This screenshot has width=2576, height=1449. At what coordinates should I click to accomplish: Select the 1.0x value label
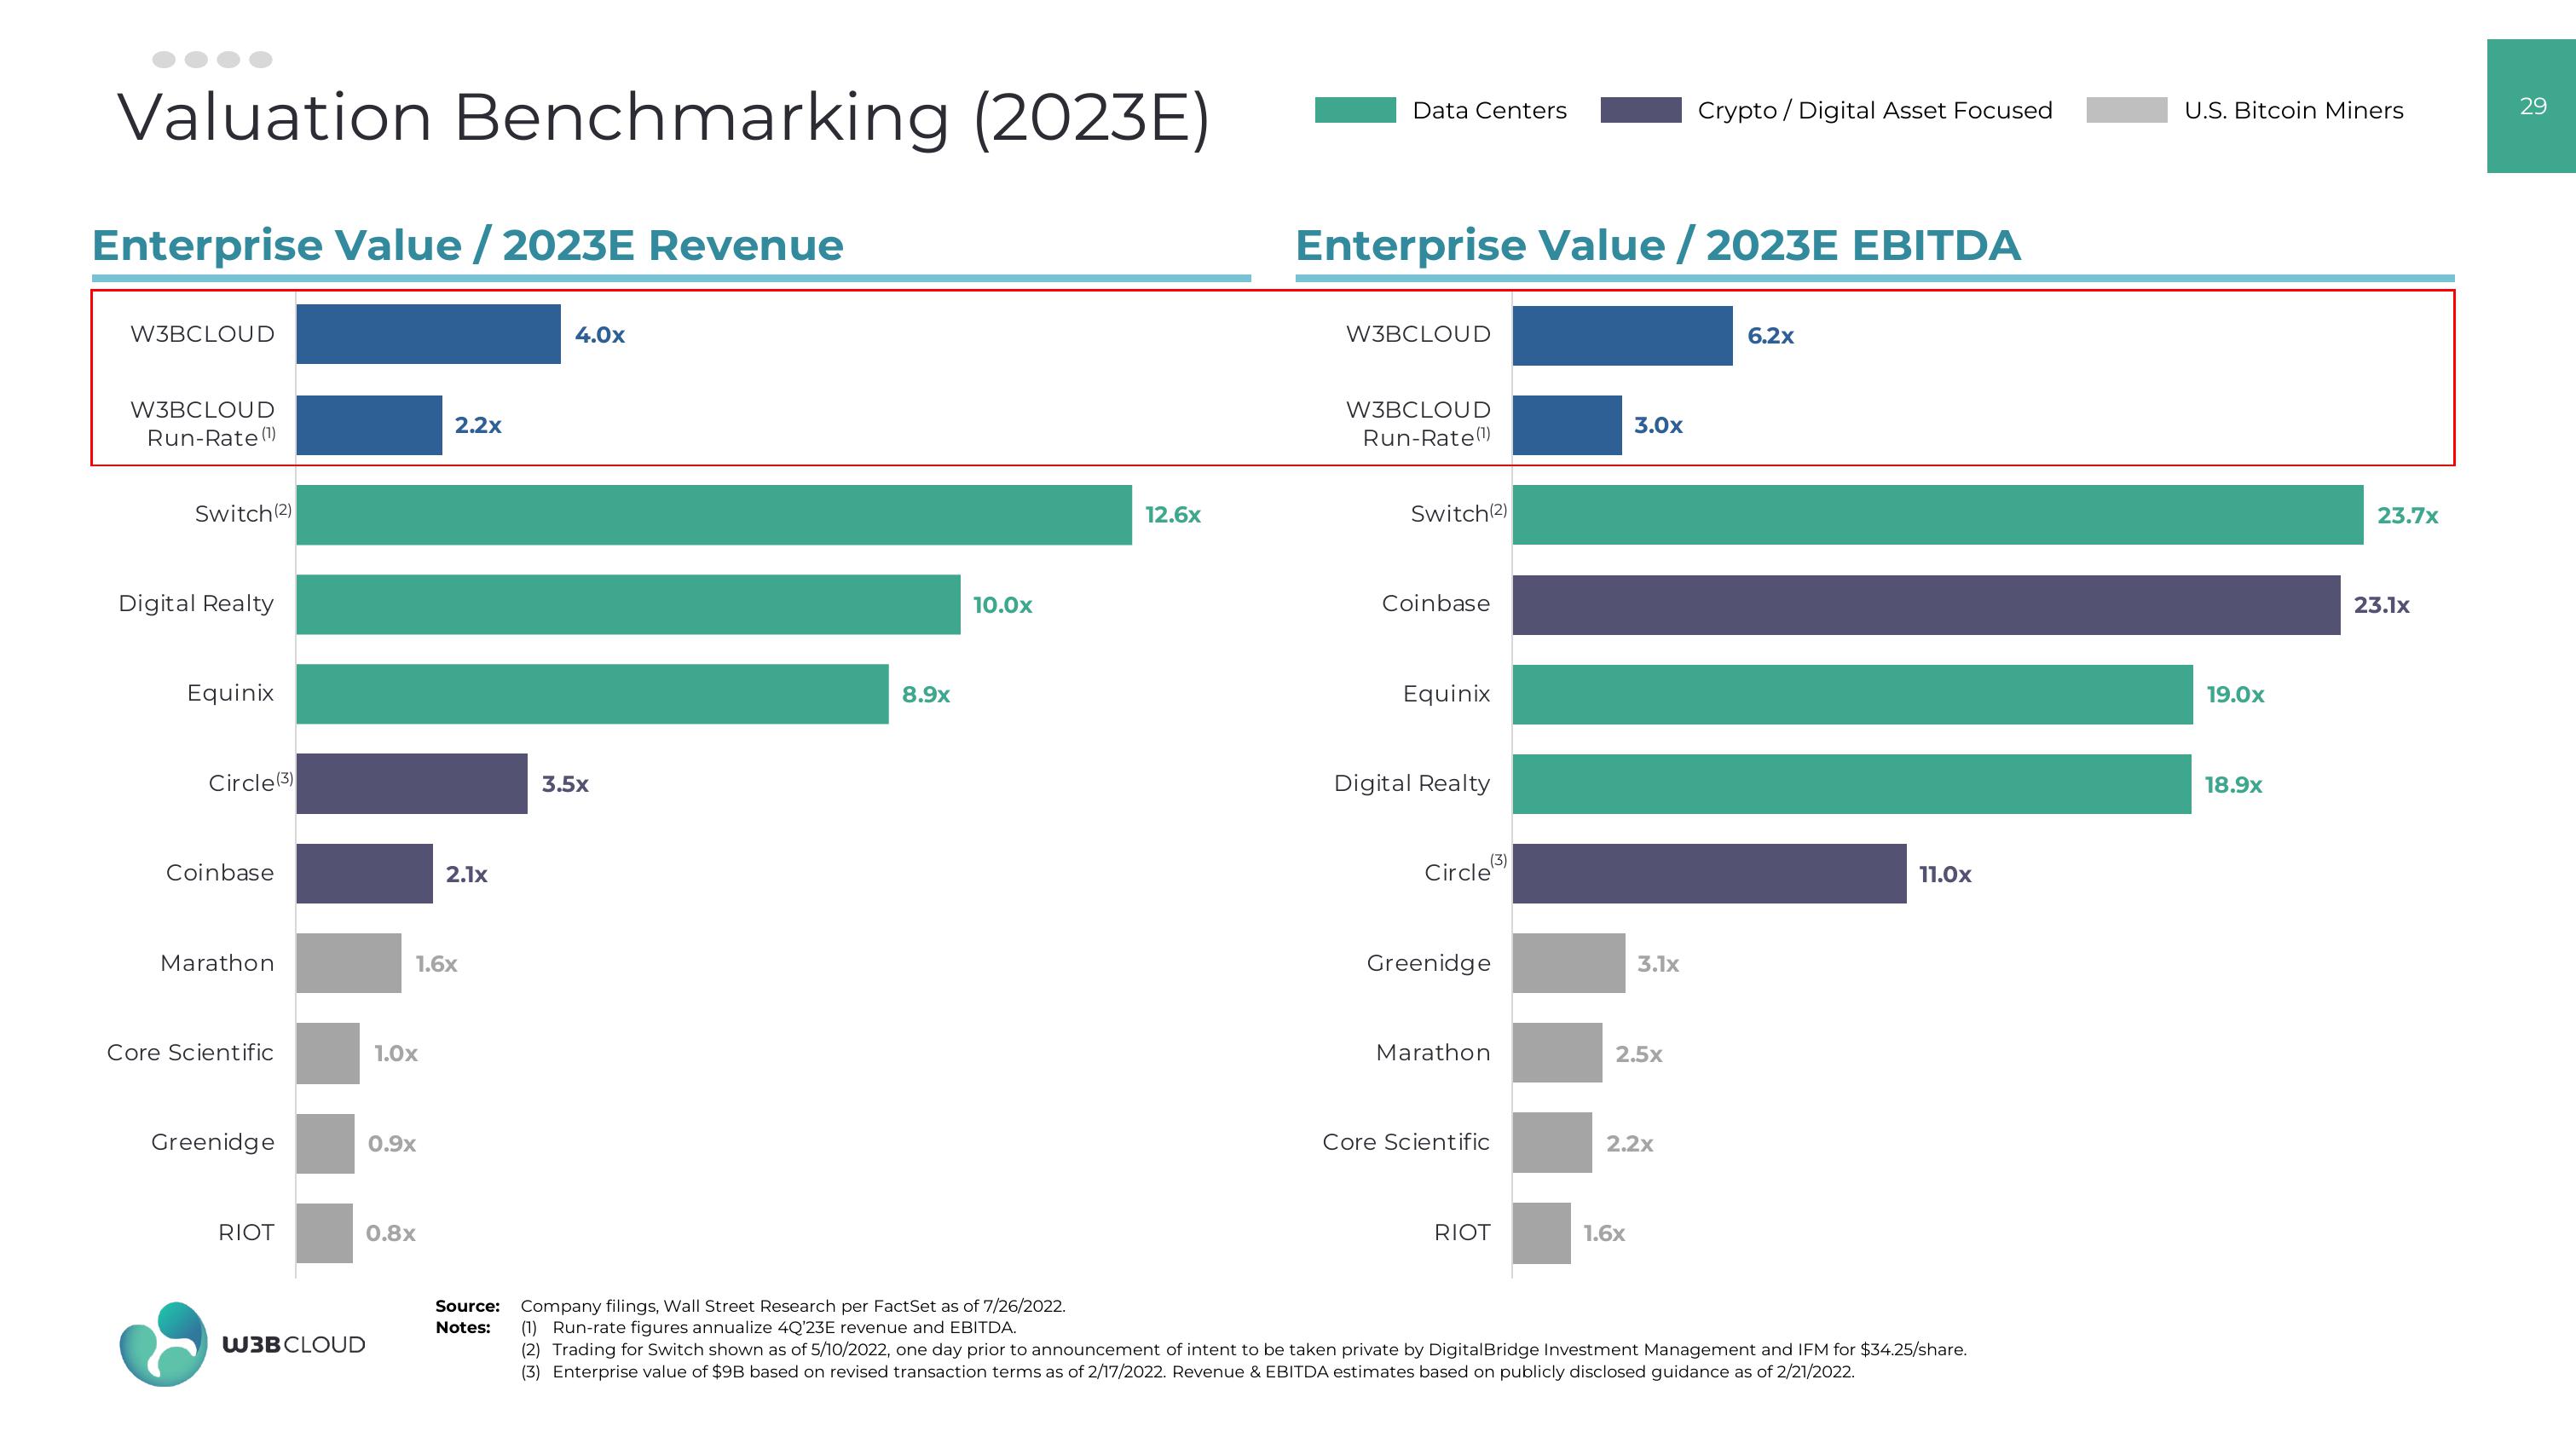tap(396, 1053)
